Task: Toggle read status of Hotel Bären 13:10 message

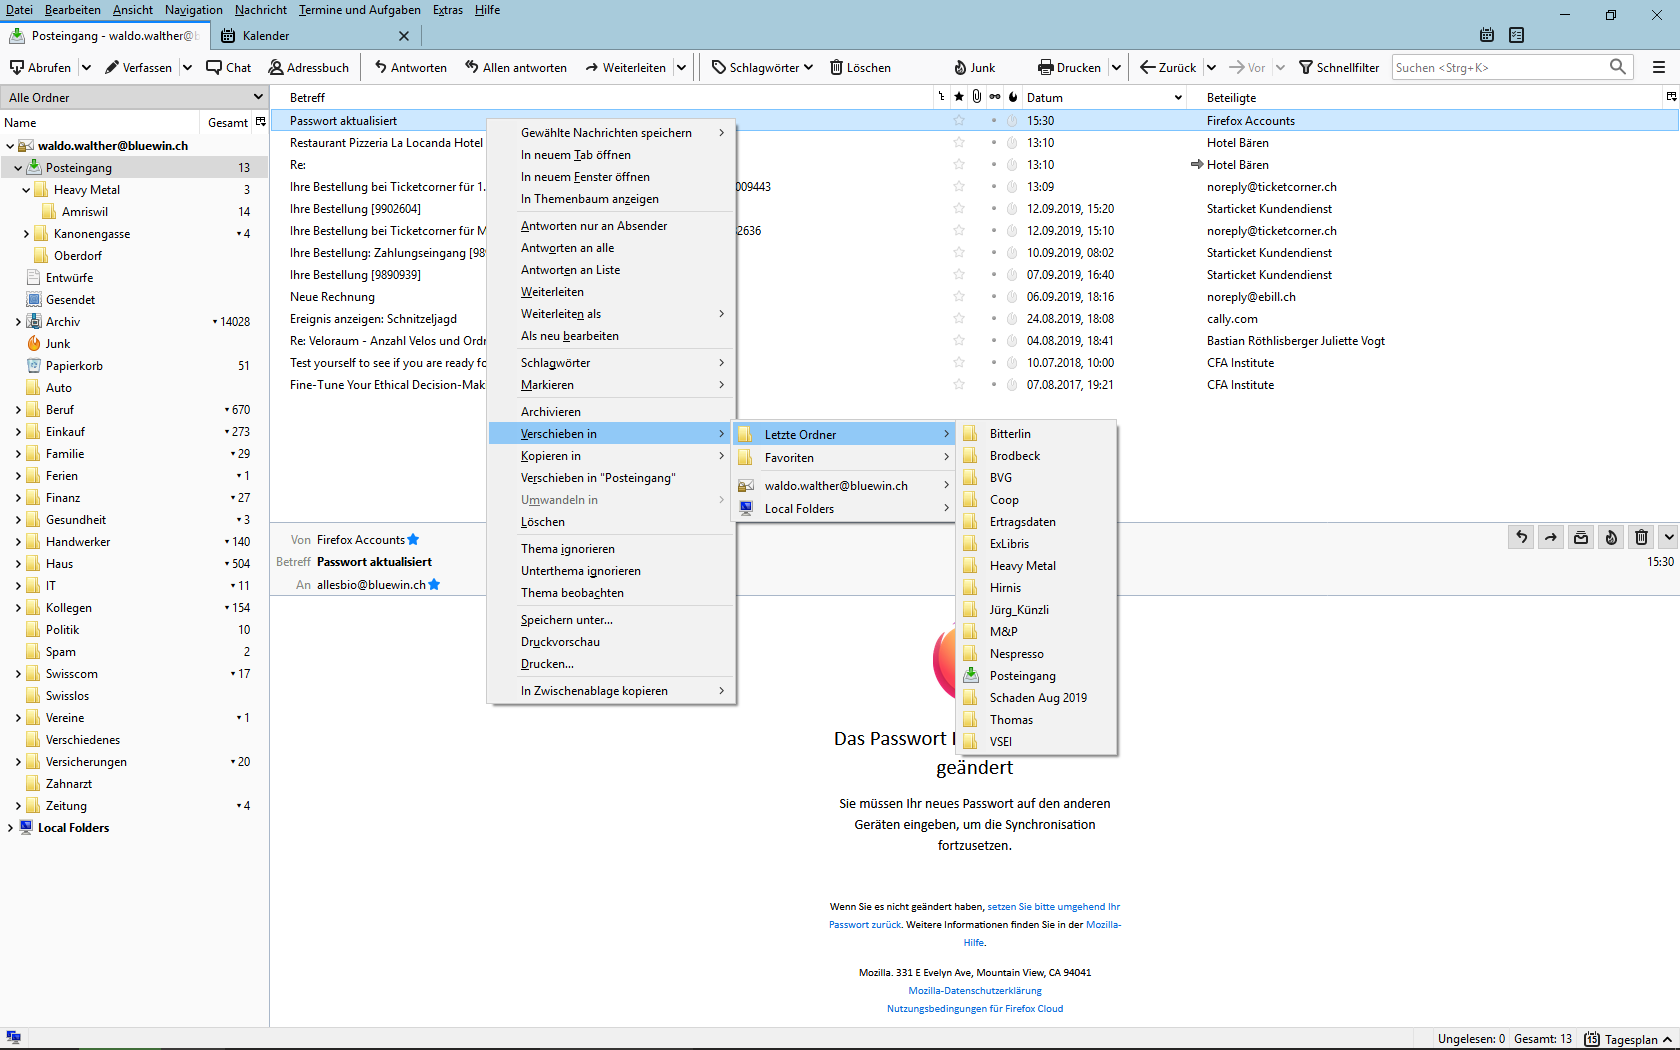Action: click(x=993, y=143)
